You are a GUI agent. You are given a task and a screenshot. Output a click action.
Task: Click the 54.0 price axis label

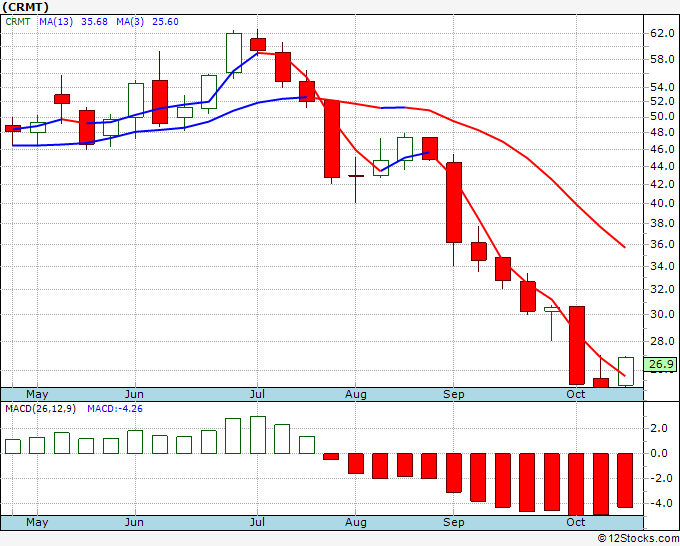tap(662, 88)
